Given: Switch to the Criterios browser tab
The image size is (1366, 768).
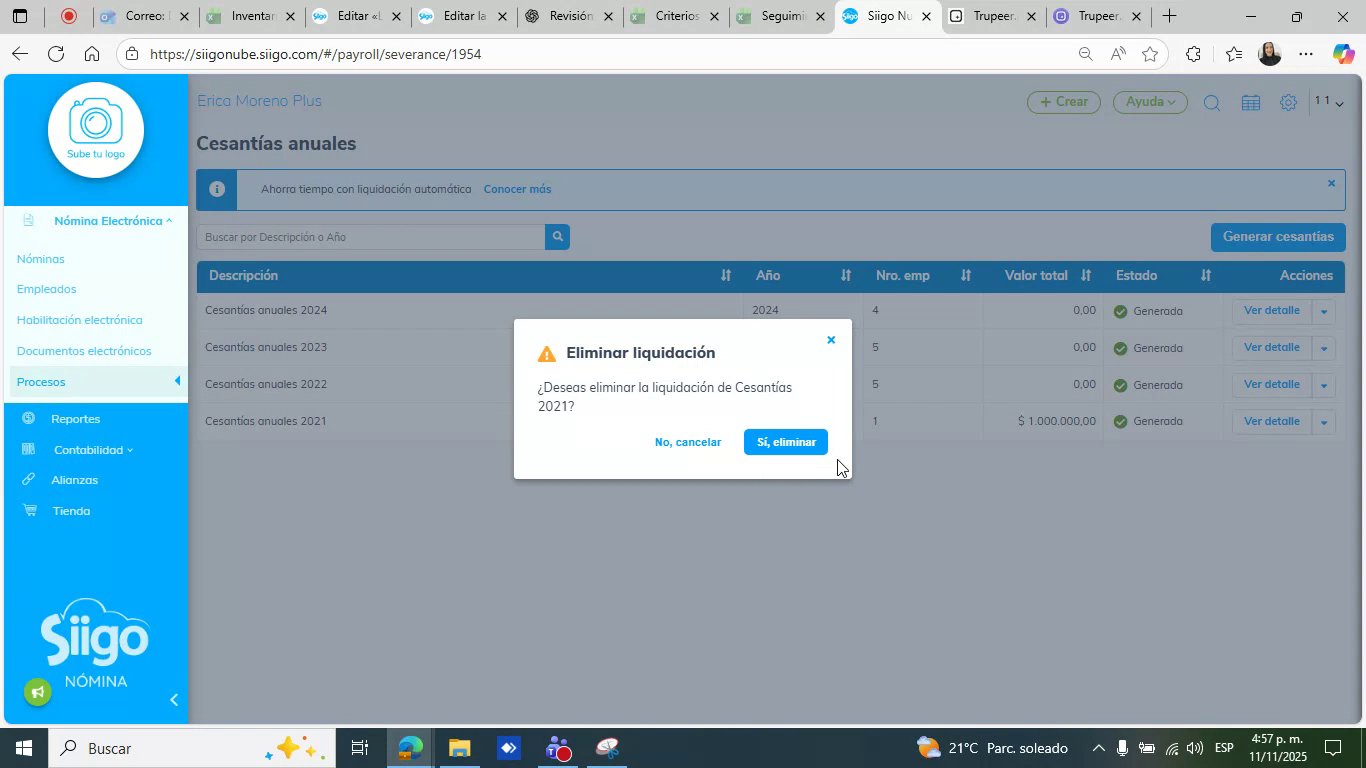Looking at the screenshot, I should (x=677, y=16).
